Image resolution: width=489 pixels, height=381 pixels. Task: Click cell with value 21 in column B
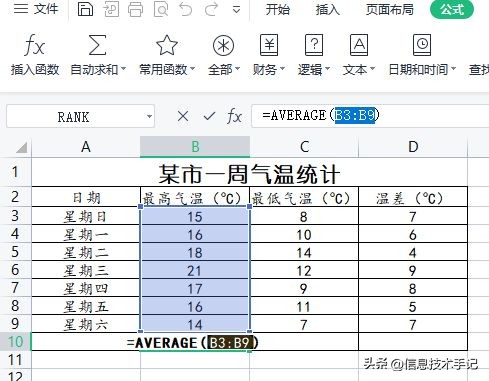pyautogui.click(x=195, y=270)
